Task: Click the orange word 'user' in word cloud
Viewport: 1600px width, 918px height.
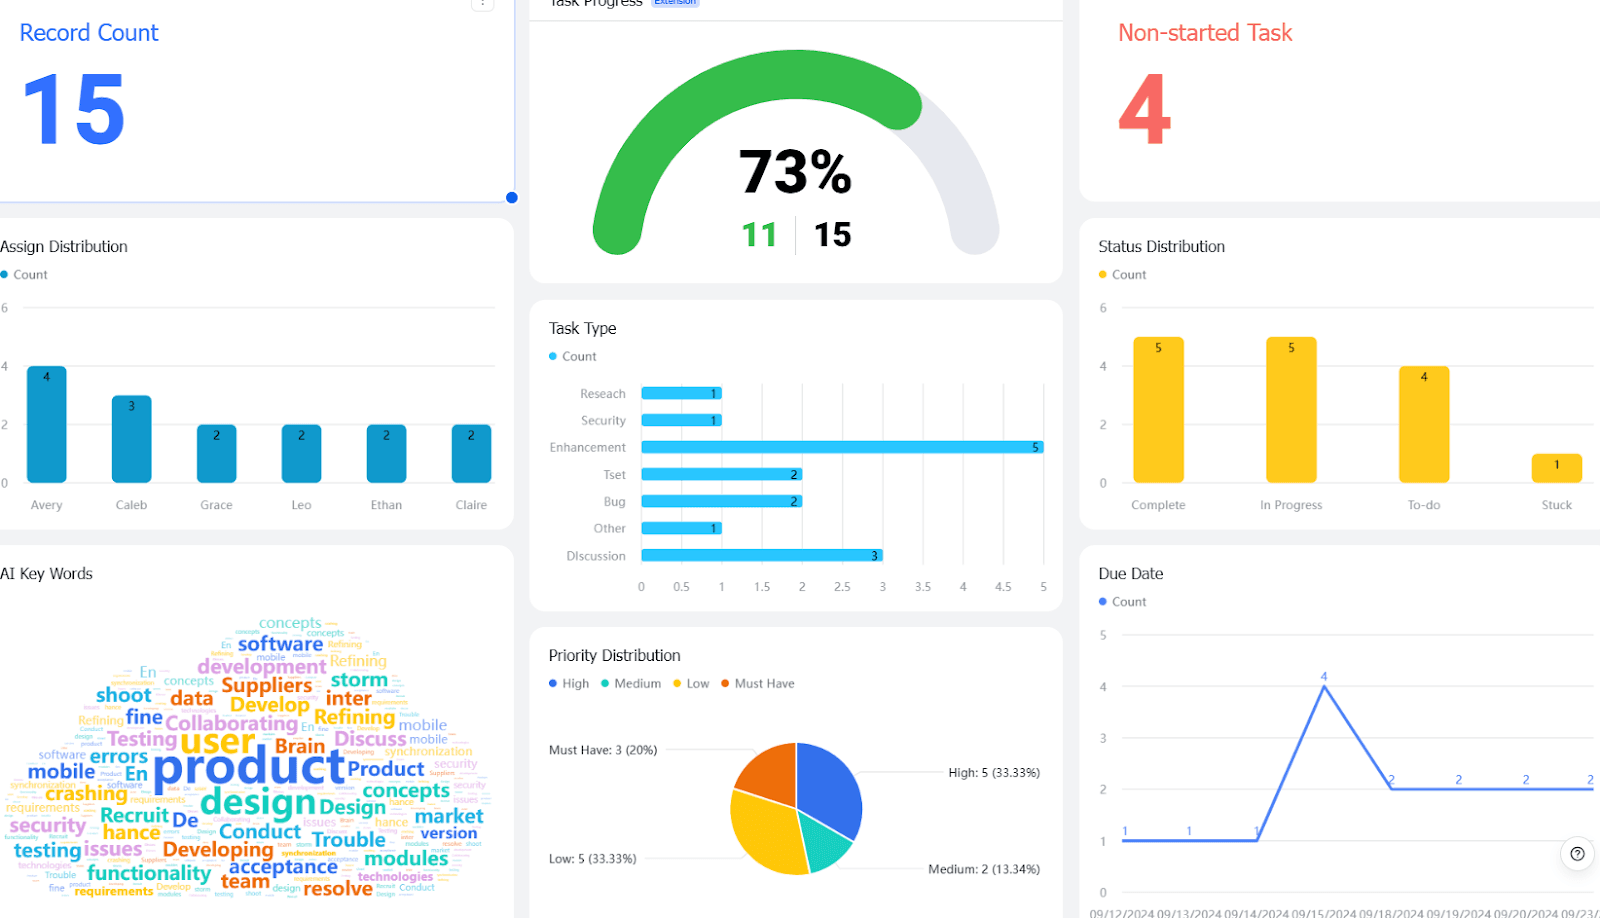Action: (217, 742)
